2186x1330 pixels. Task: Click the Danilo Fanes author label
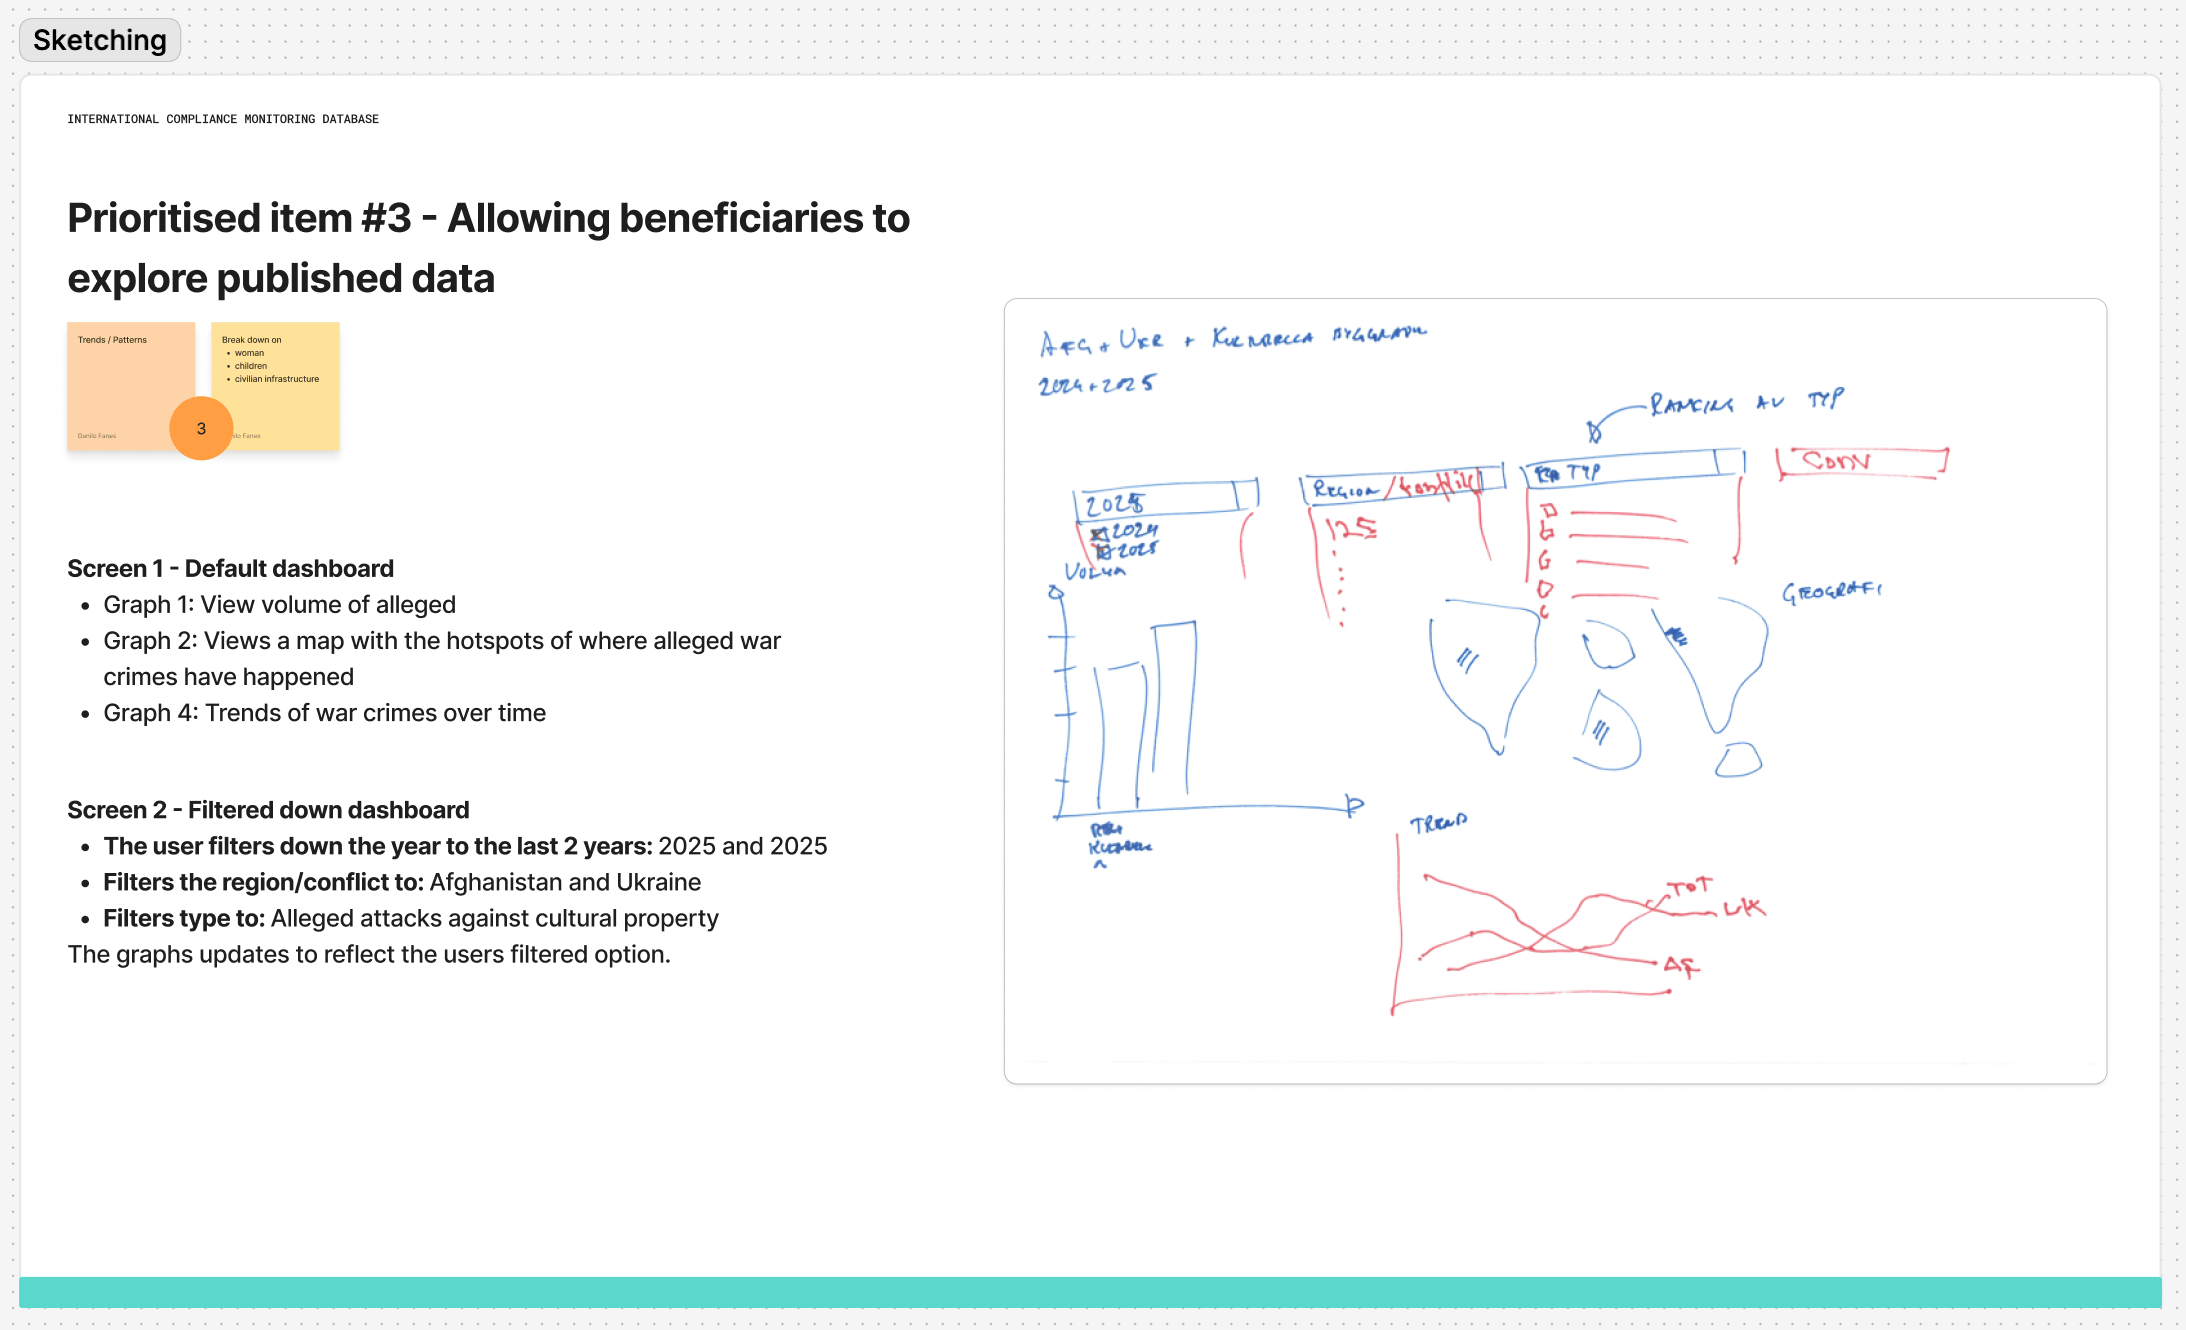click(97, 435)
